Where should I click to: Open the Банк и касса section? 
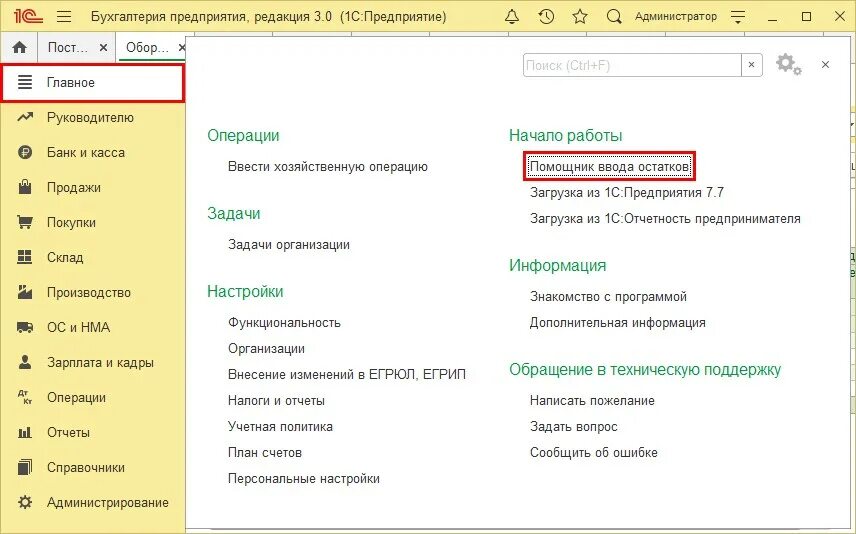[x=86, y=152]
